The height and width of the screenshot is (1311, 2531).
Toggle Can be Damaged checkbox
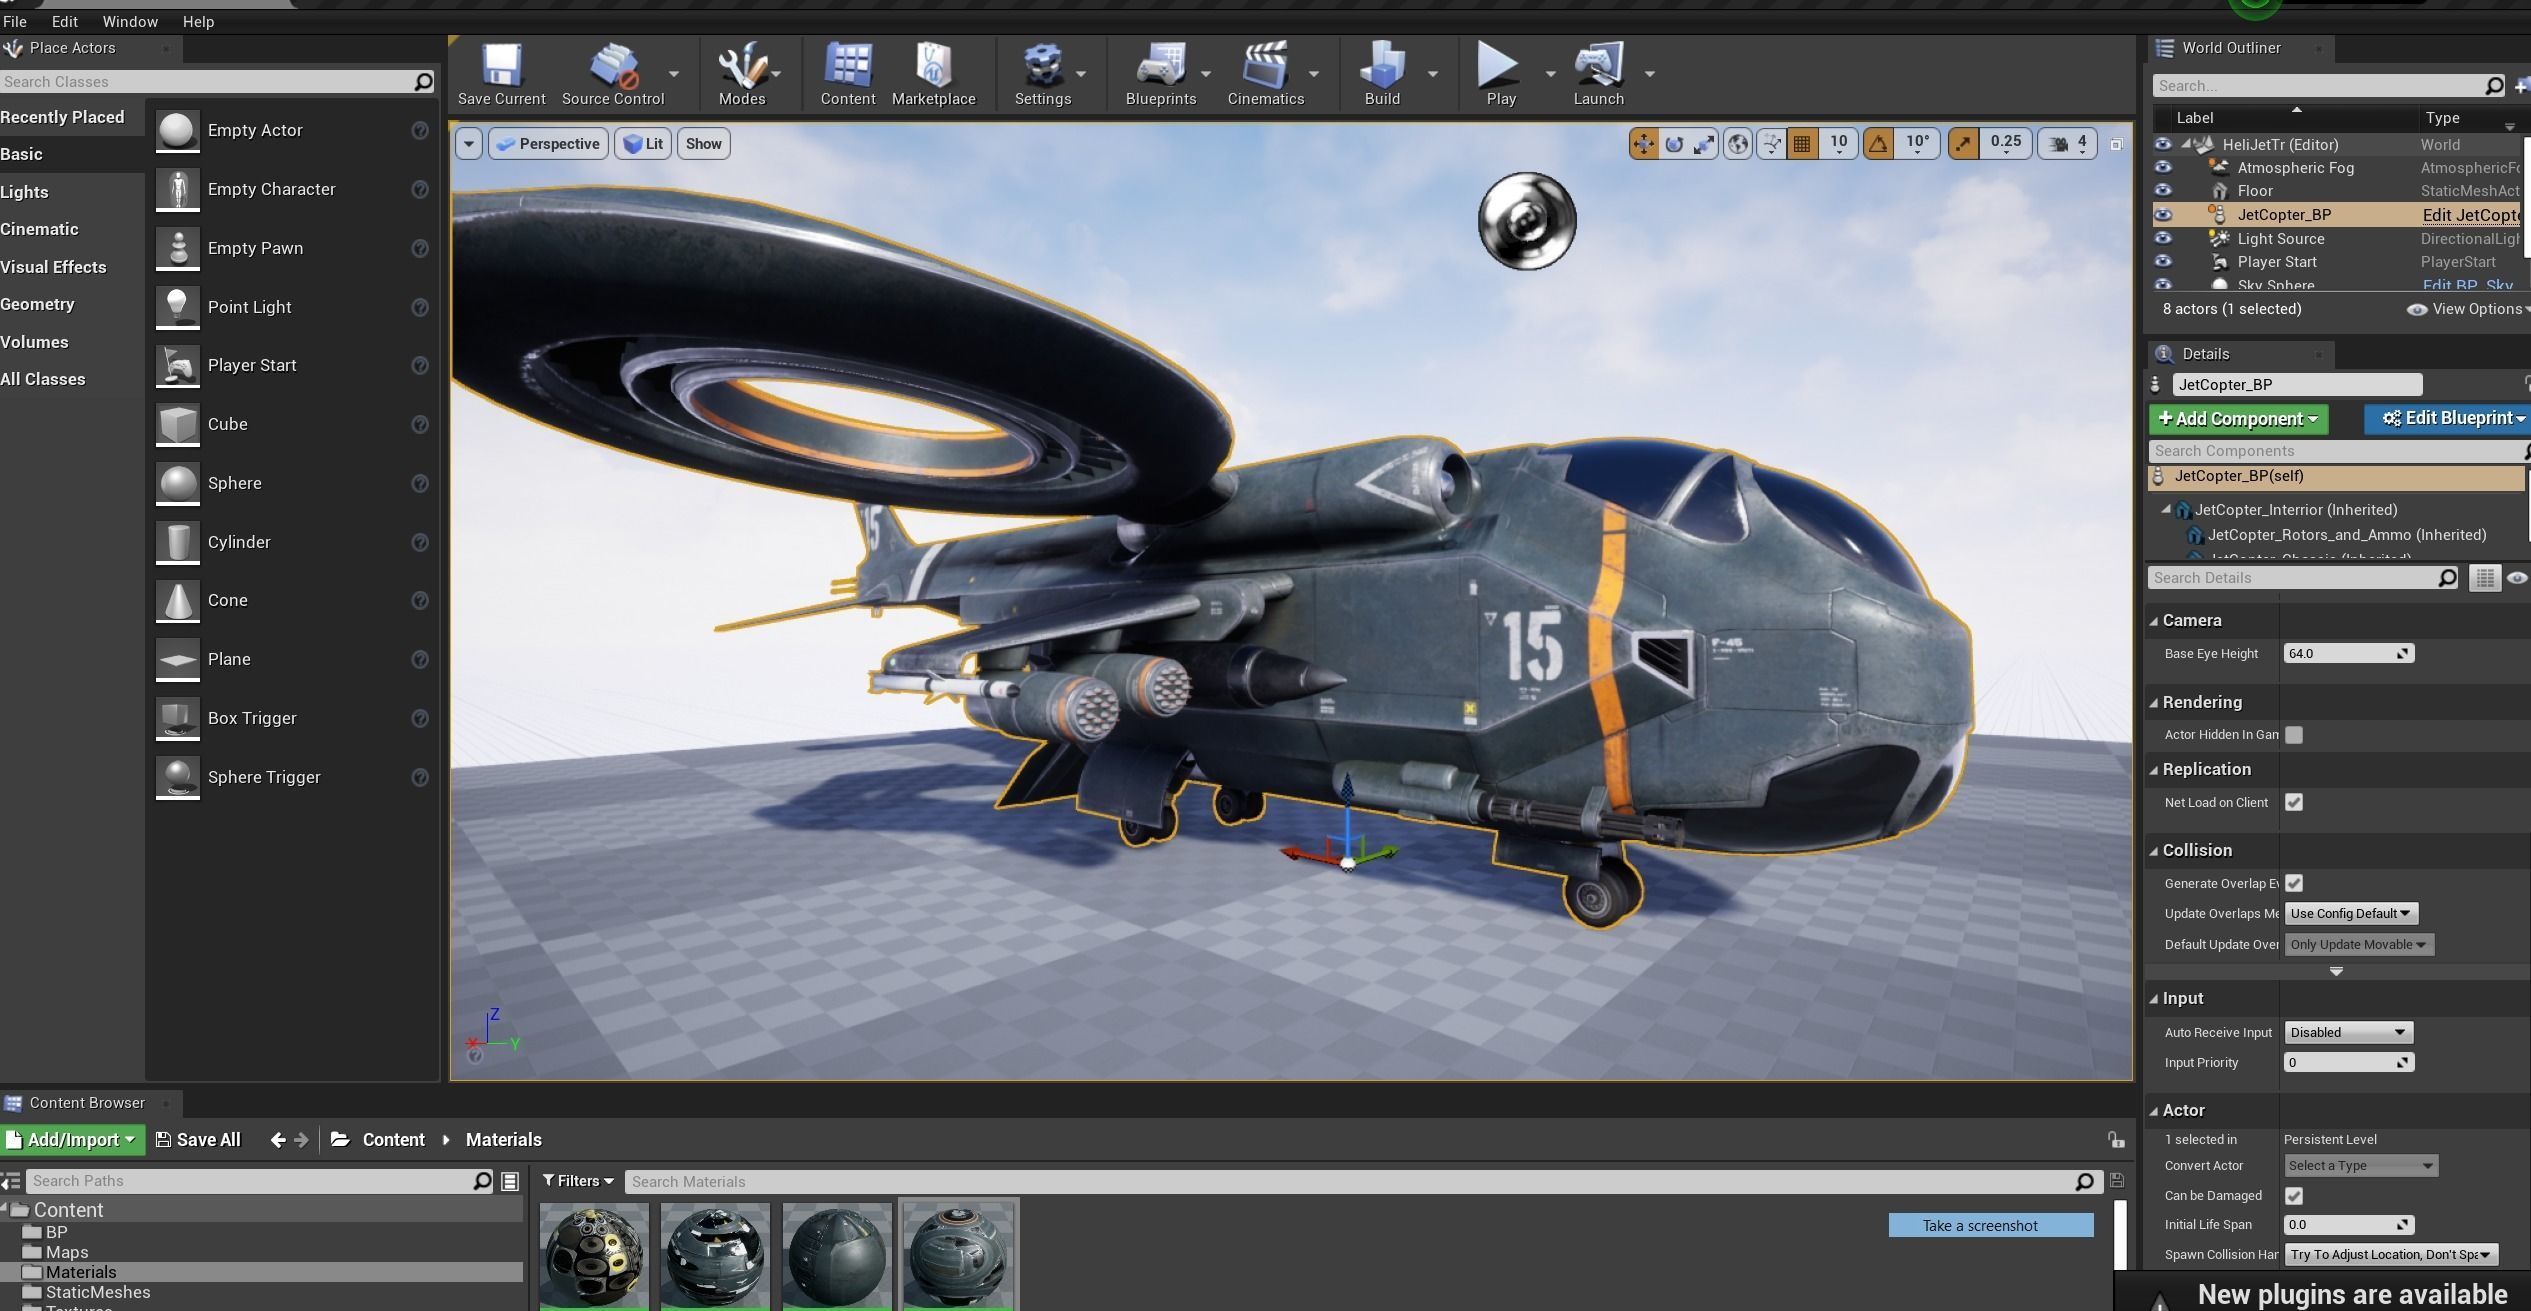point(2294,1196)
